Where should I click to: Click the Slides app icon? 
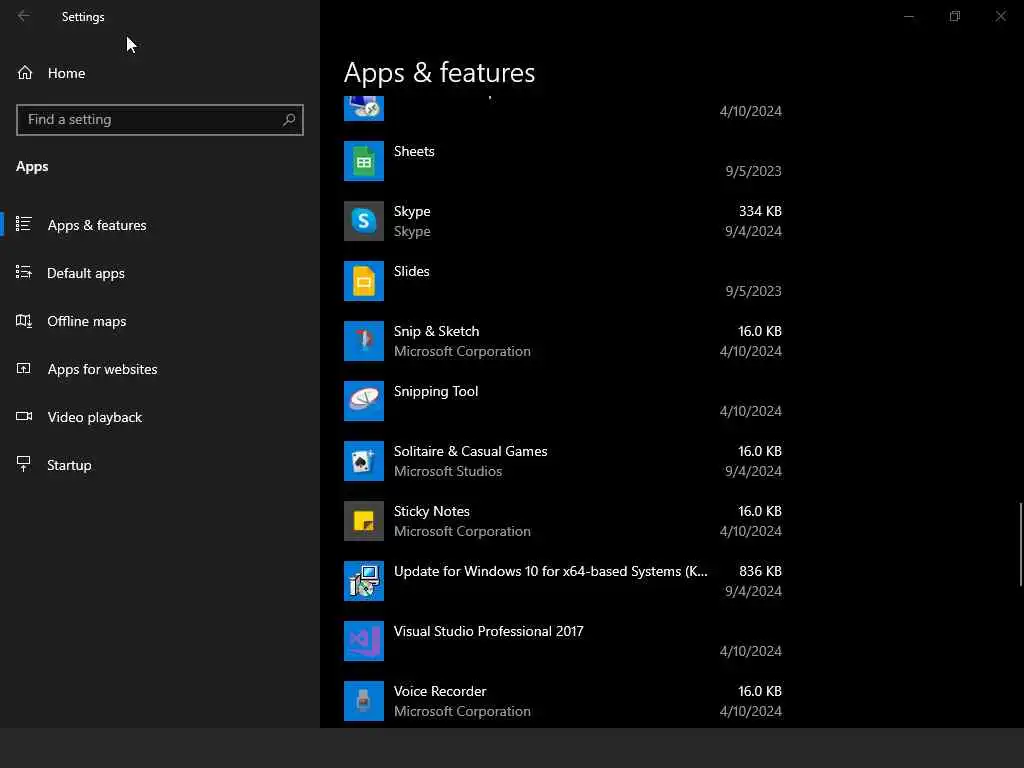click(364, 281)
